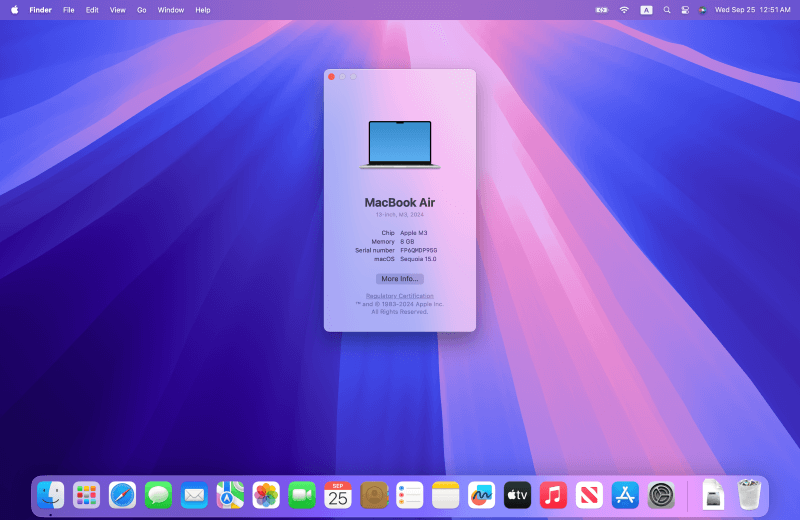Launch Maps from the Dock
Screen dimensions: 800x520
(230, 495)
